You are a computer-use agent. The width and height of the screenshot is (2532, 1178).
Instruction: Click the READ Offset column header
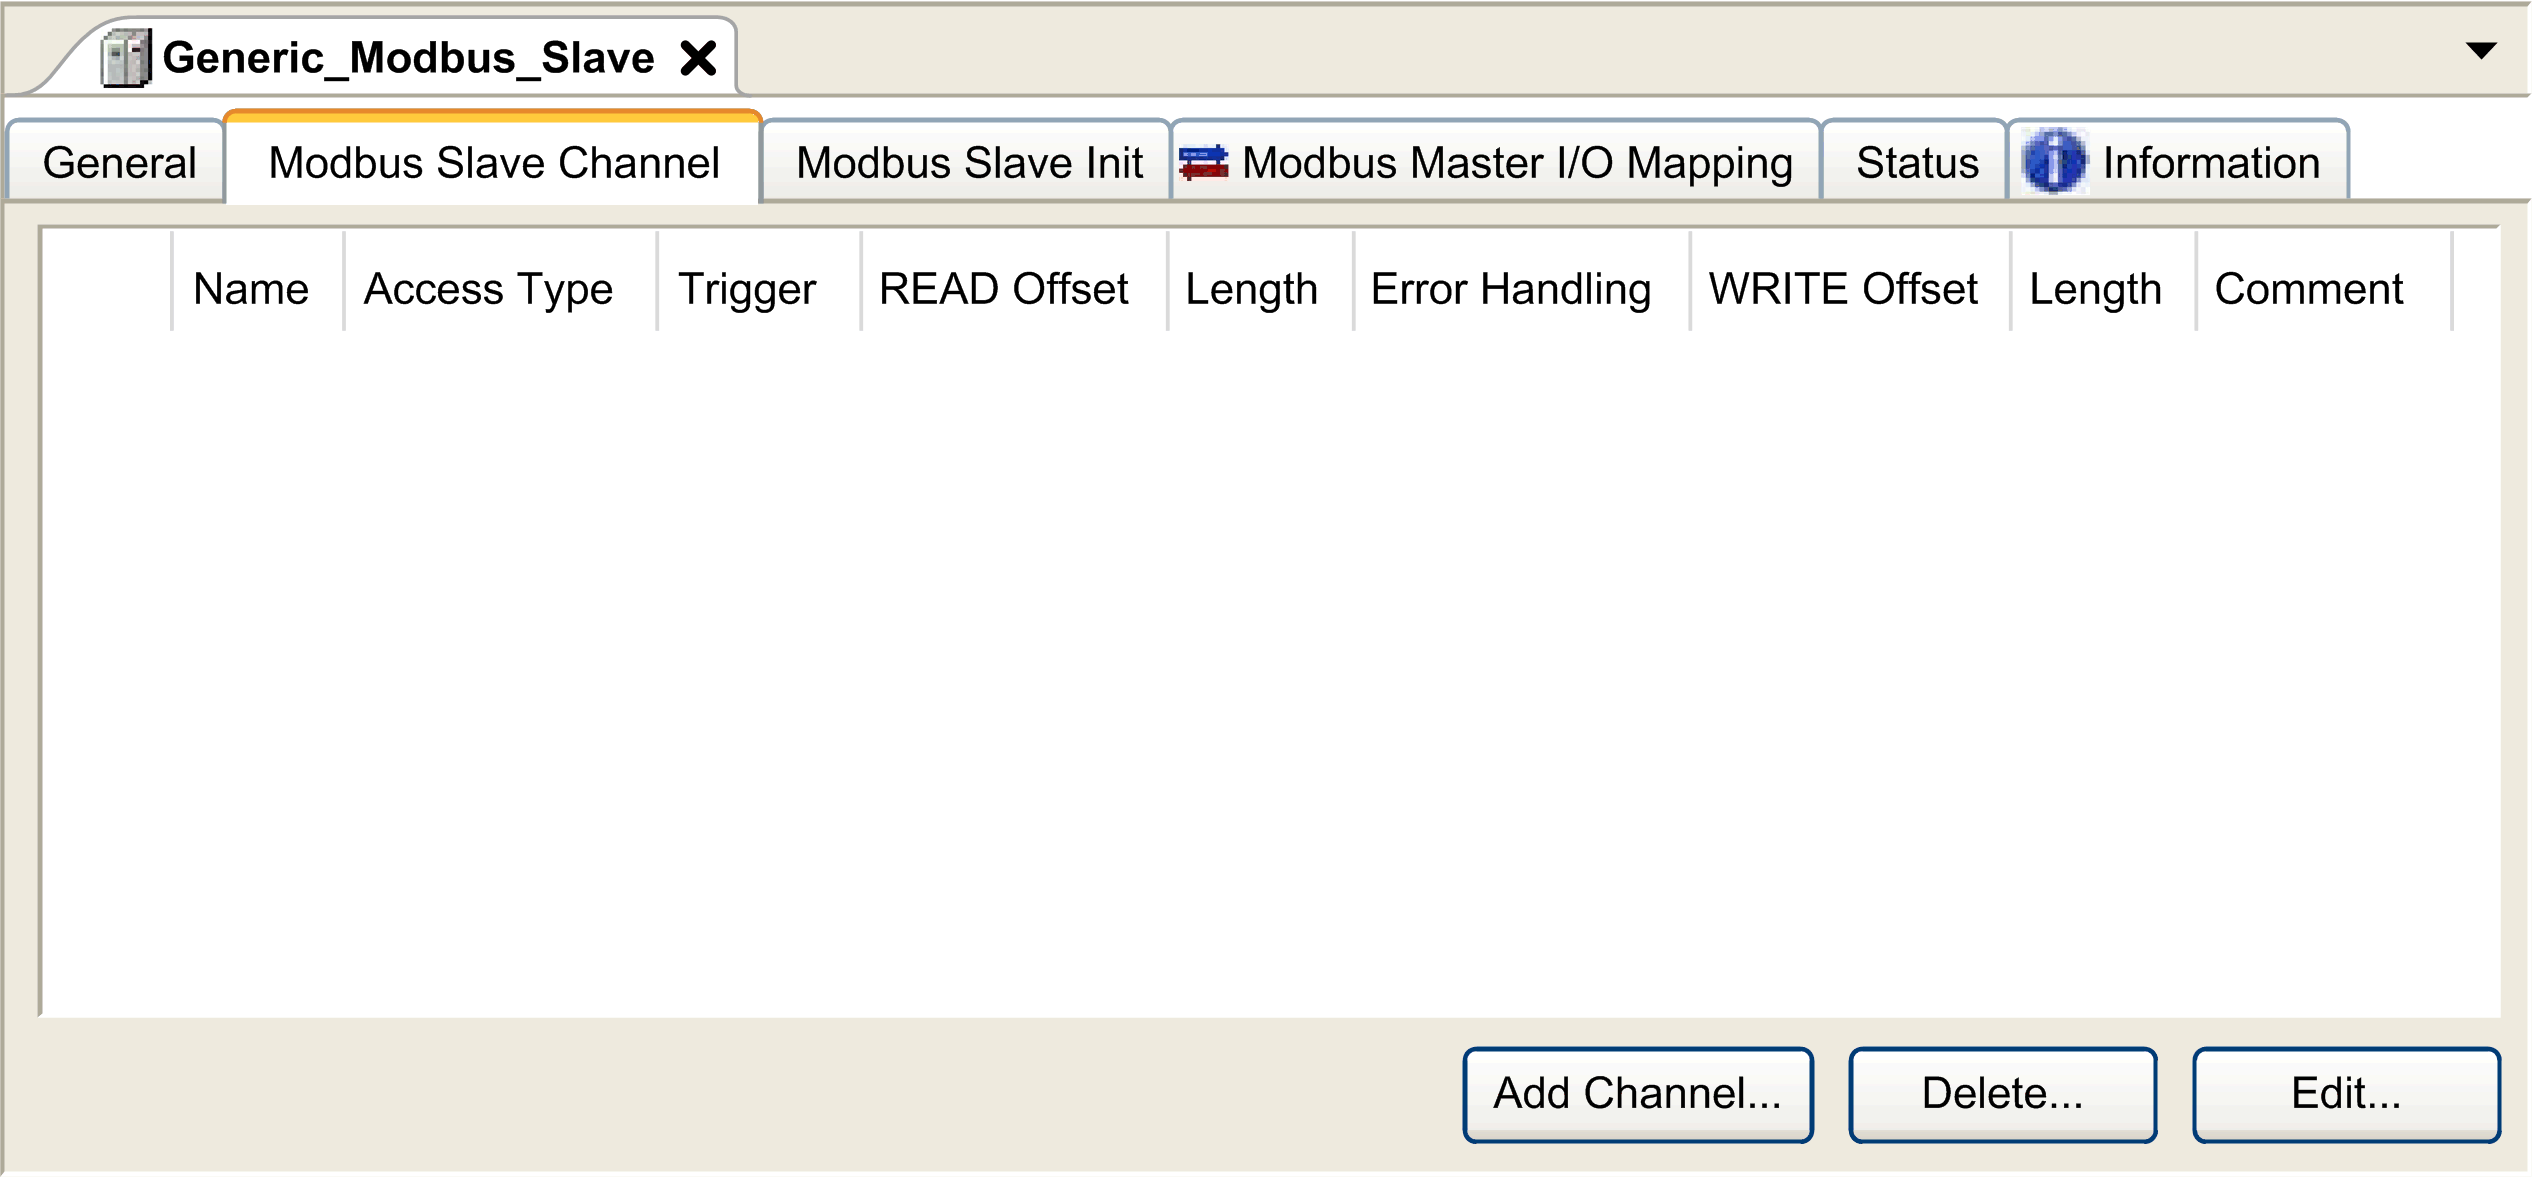click(1004, 288)
